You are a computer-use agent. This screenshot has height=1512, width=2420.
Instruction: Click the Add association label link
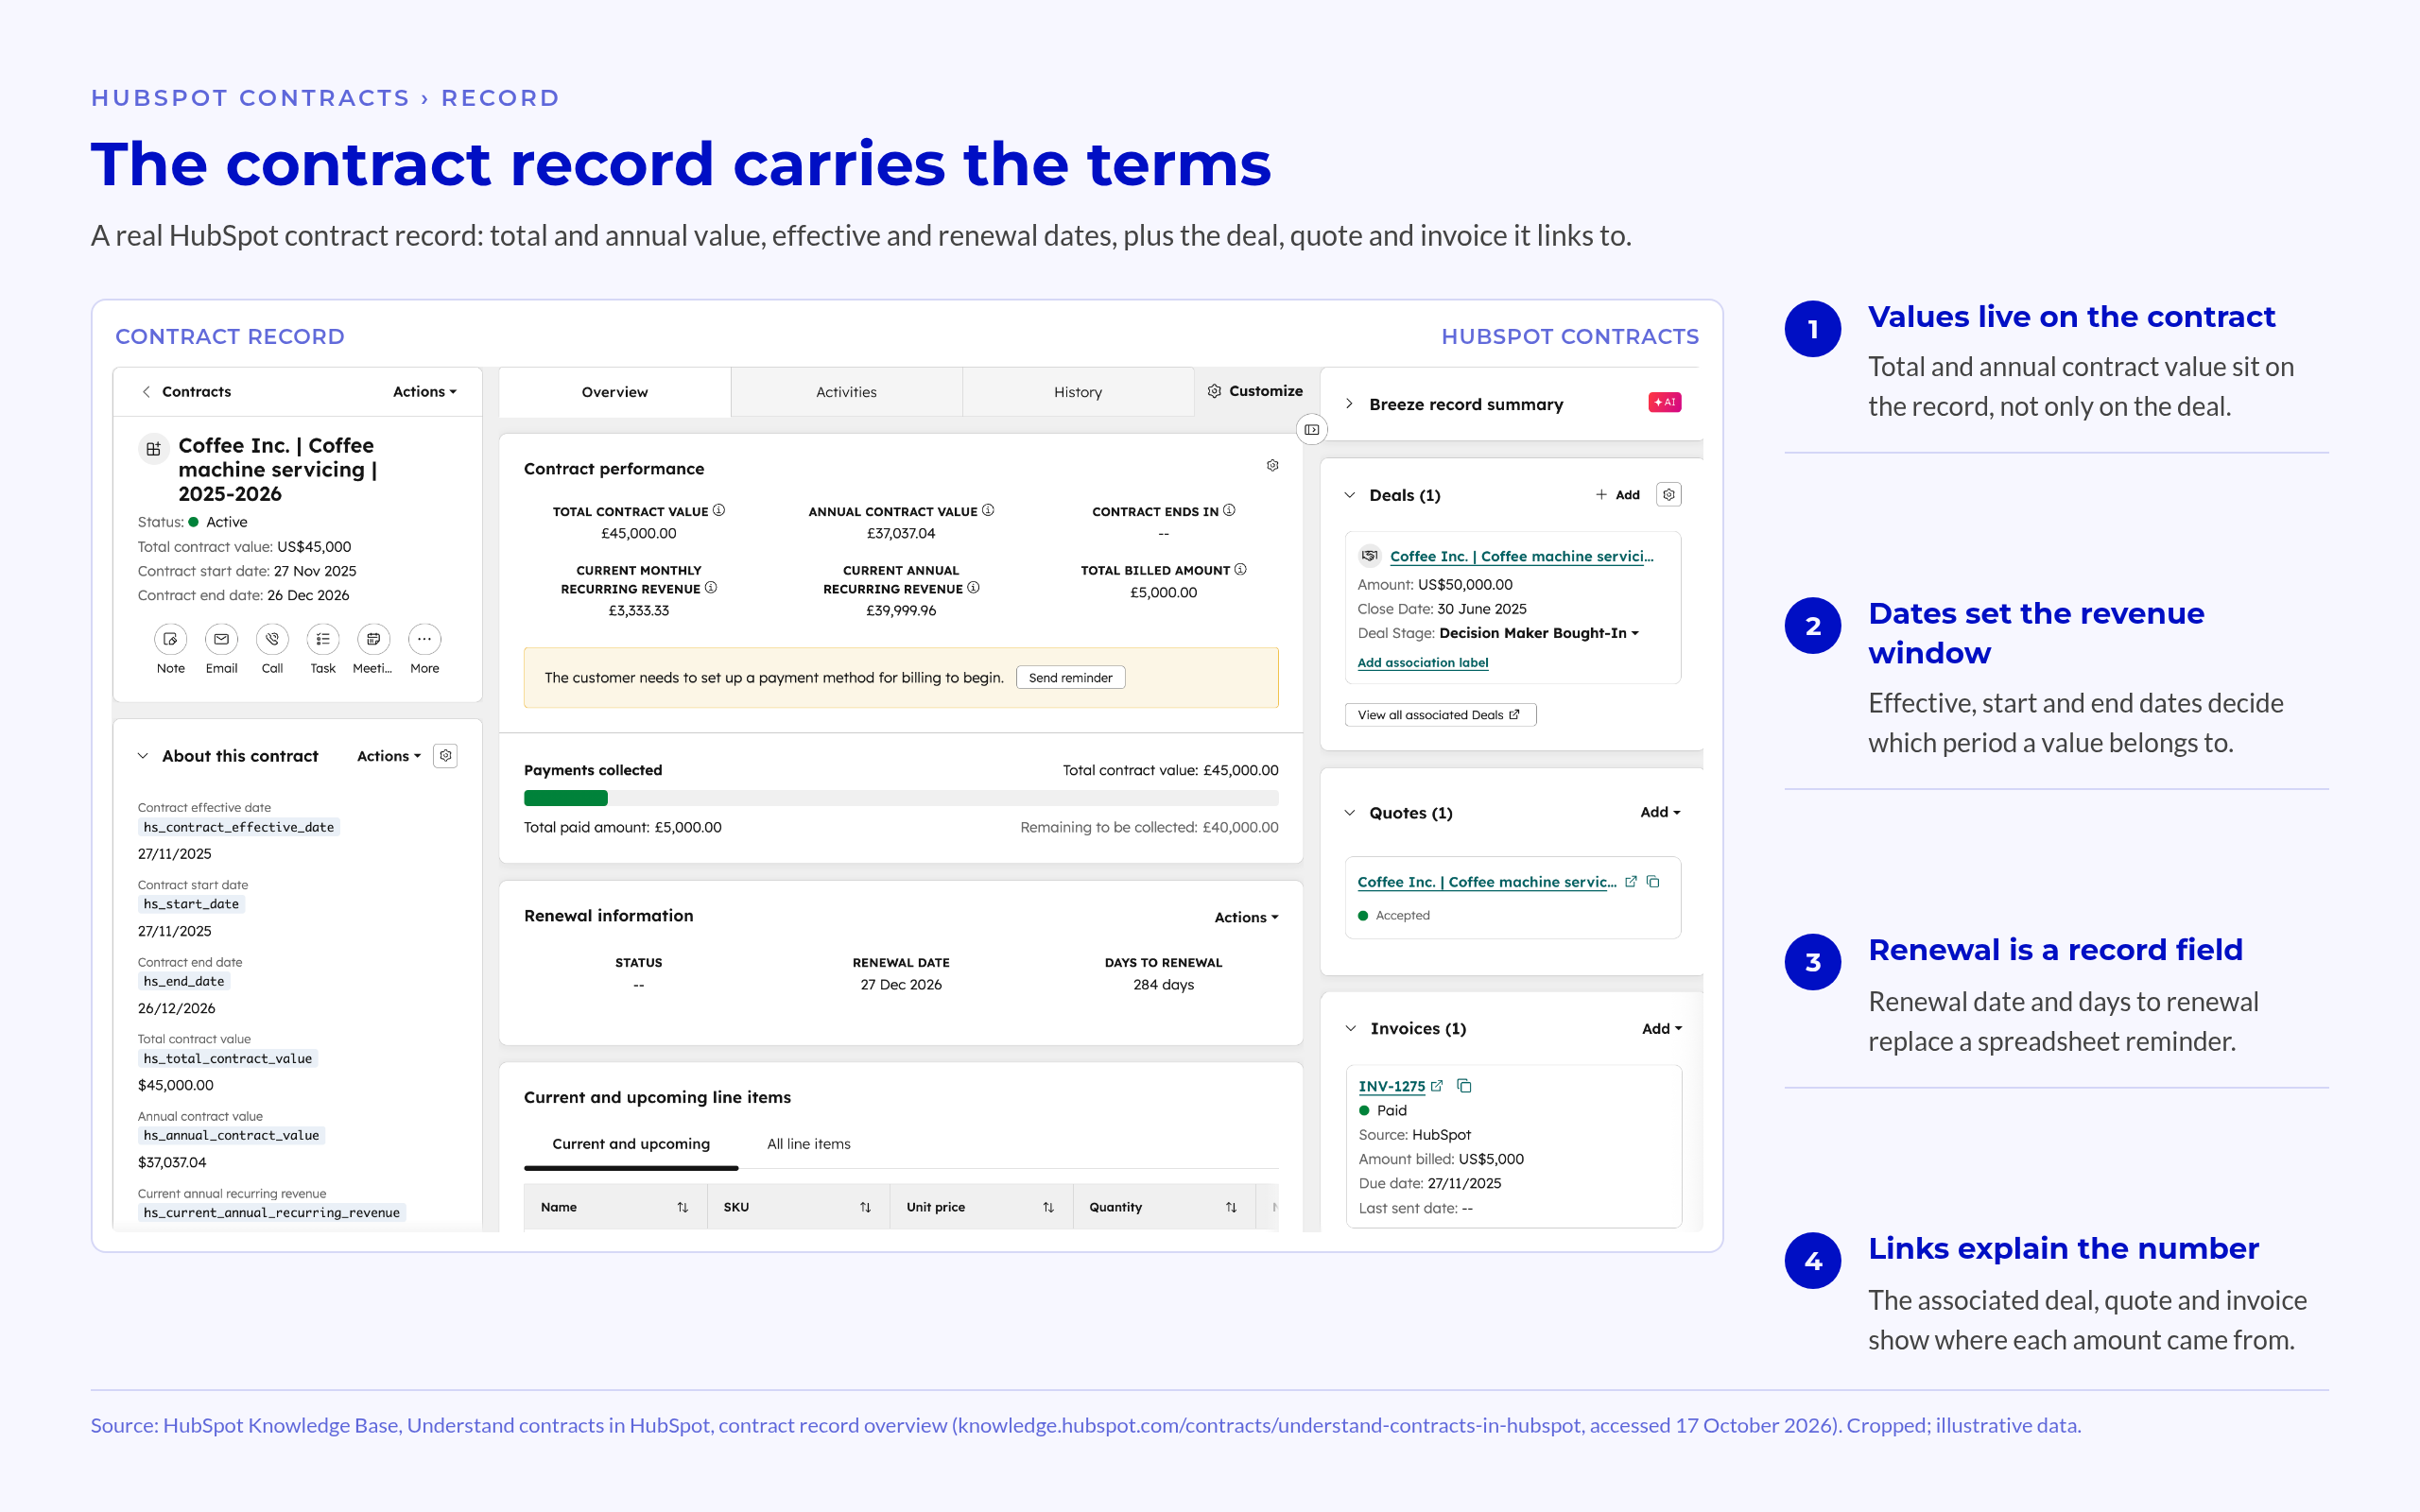(x=1422, y=662)
